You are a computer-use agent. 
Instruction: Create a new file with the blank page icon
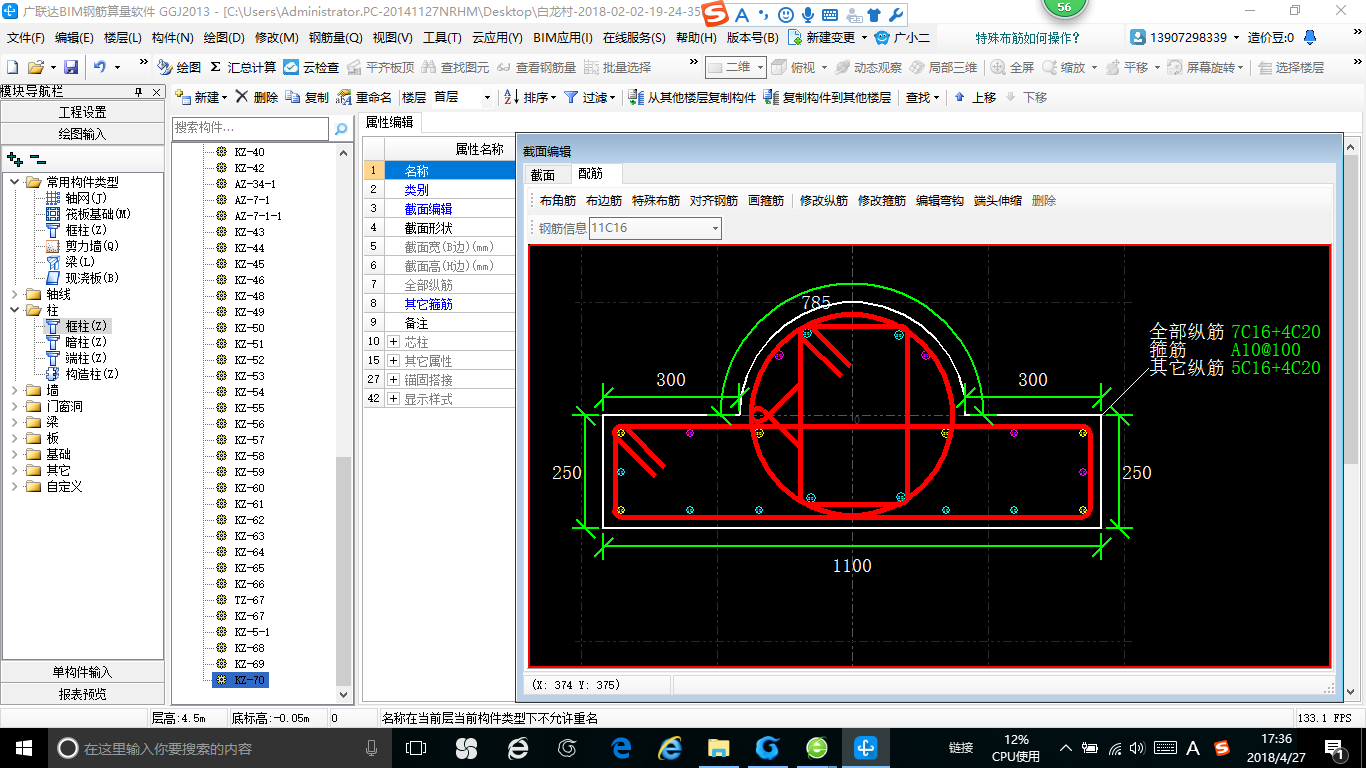pyautogui.click(x=13, y=67)
